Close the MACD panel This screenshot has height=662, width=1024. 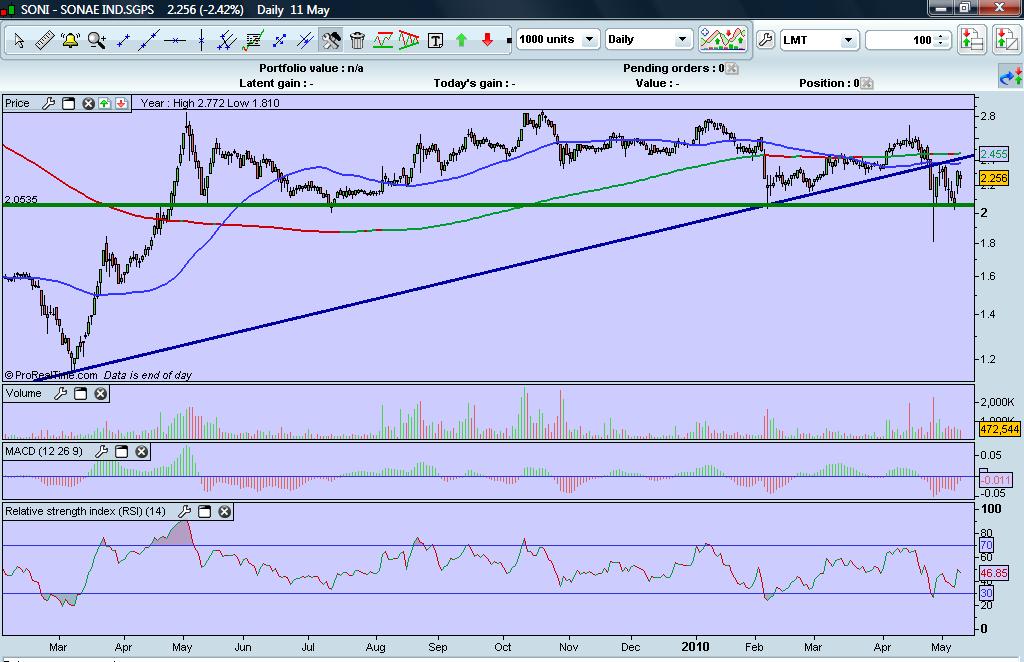click(x=142, y=452)
